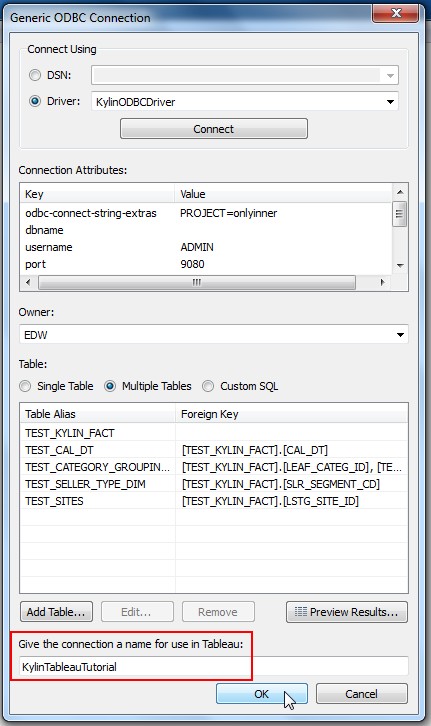Open Preview Results with the grid icon
This screenshot has height=726, width=431.
(x=347, y=612)
